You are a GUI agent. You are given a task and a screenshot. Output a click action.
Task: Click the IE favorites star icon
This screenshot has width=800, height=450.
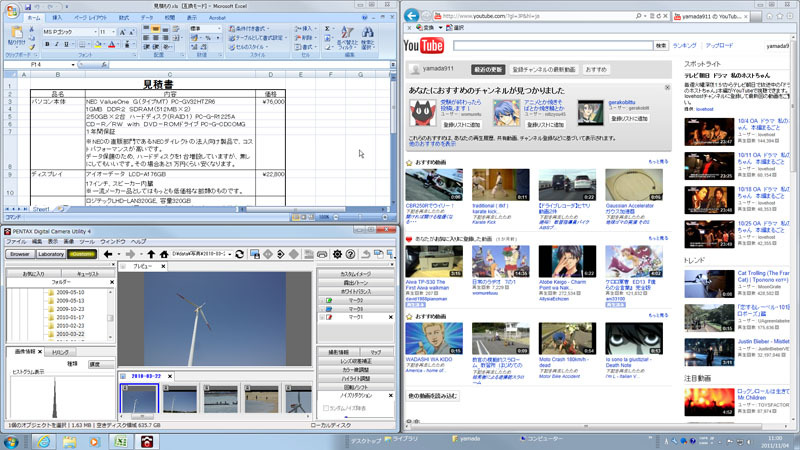780,16
